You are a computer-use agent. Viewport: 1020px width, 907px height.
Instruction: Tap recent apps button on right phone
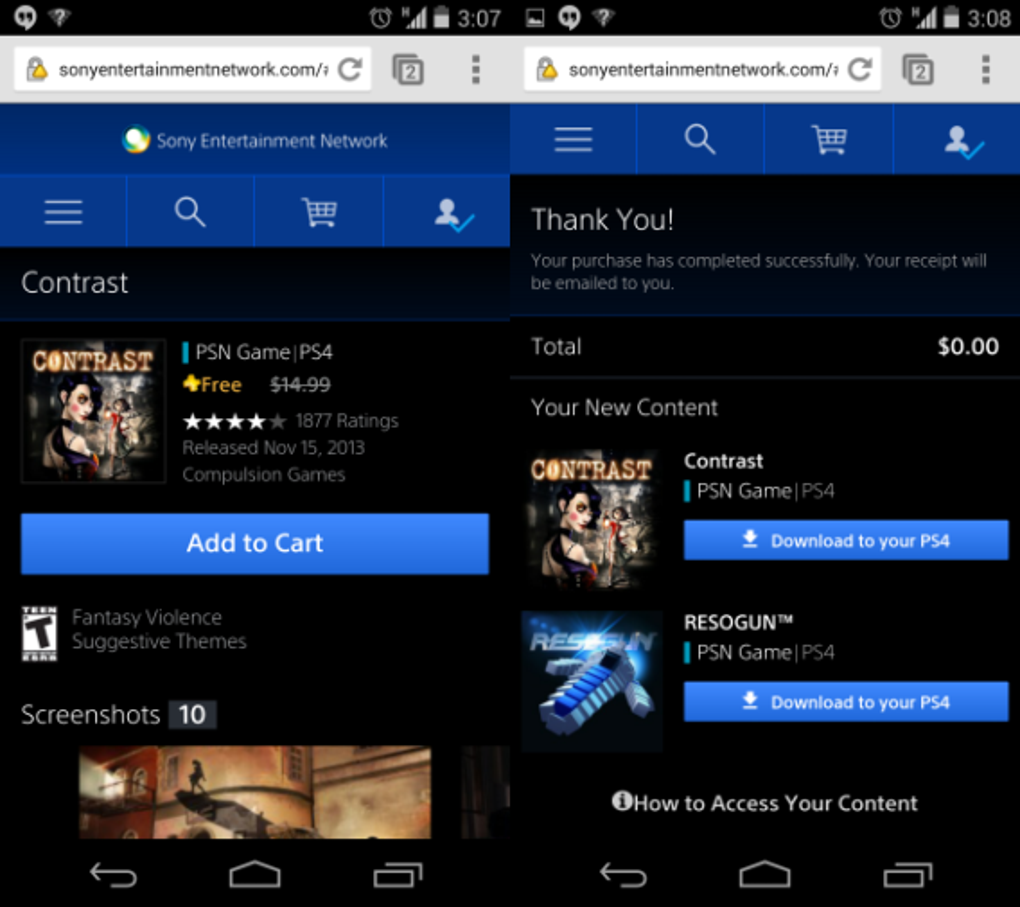pyautogui.click(x=907, y=875)
